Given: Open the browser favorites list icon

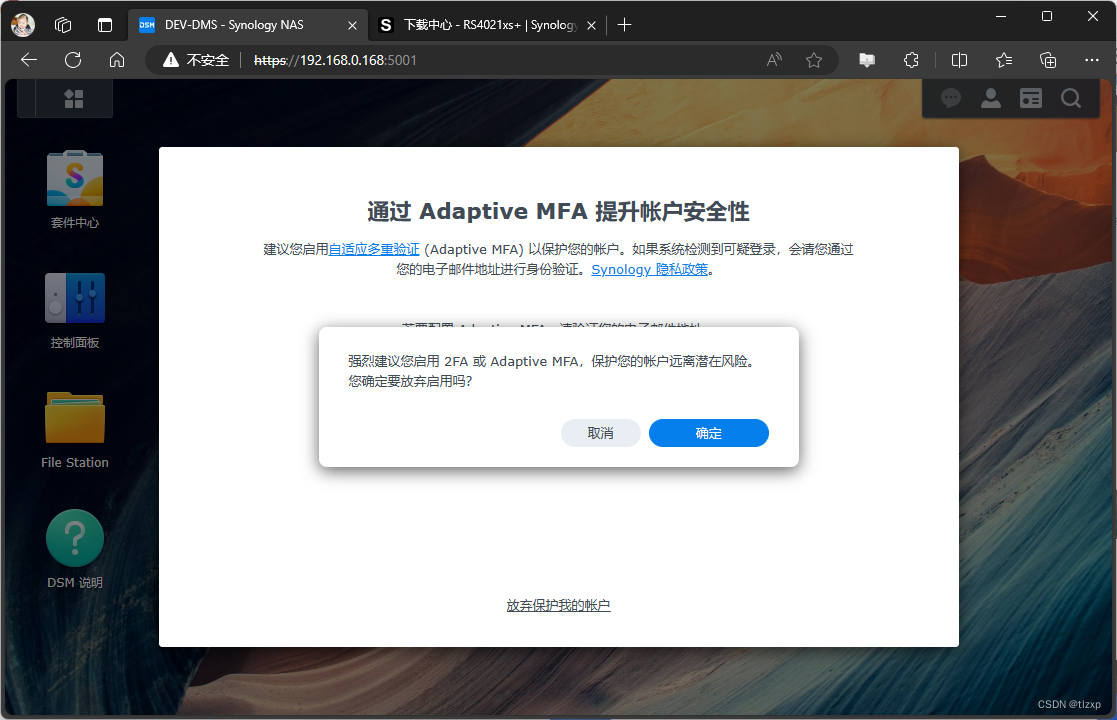Looking at the screenshot, I should [1004, 60].
